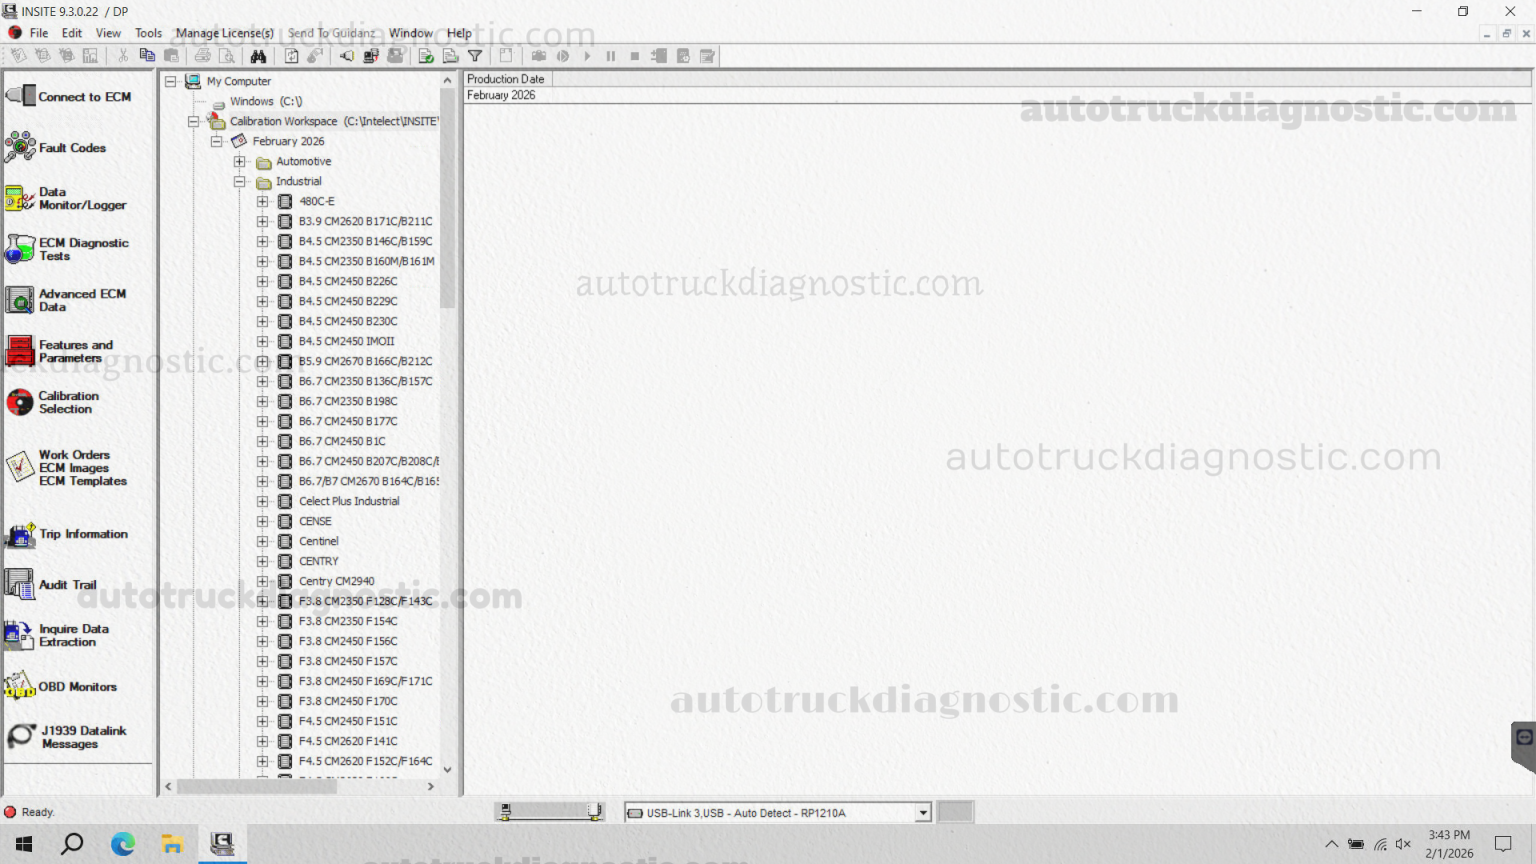The height and width of the screenshot is (864, 1536).
Task: Open Microsoft Edge from the taskbar
Action: click(123, 844)
